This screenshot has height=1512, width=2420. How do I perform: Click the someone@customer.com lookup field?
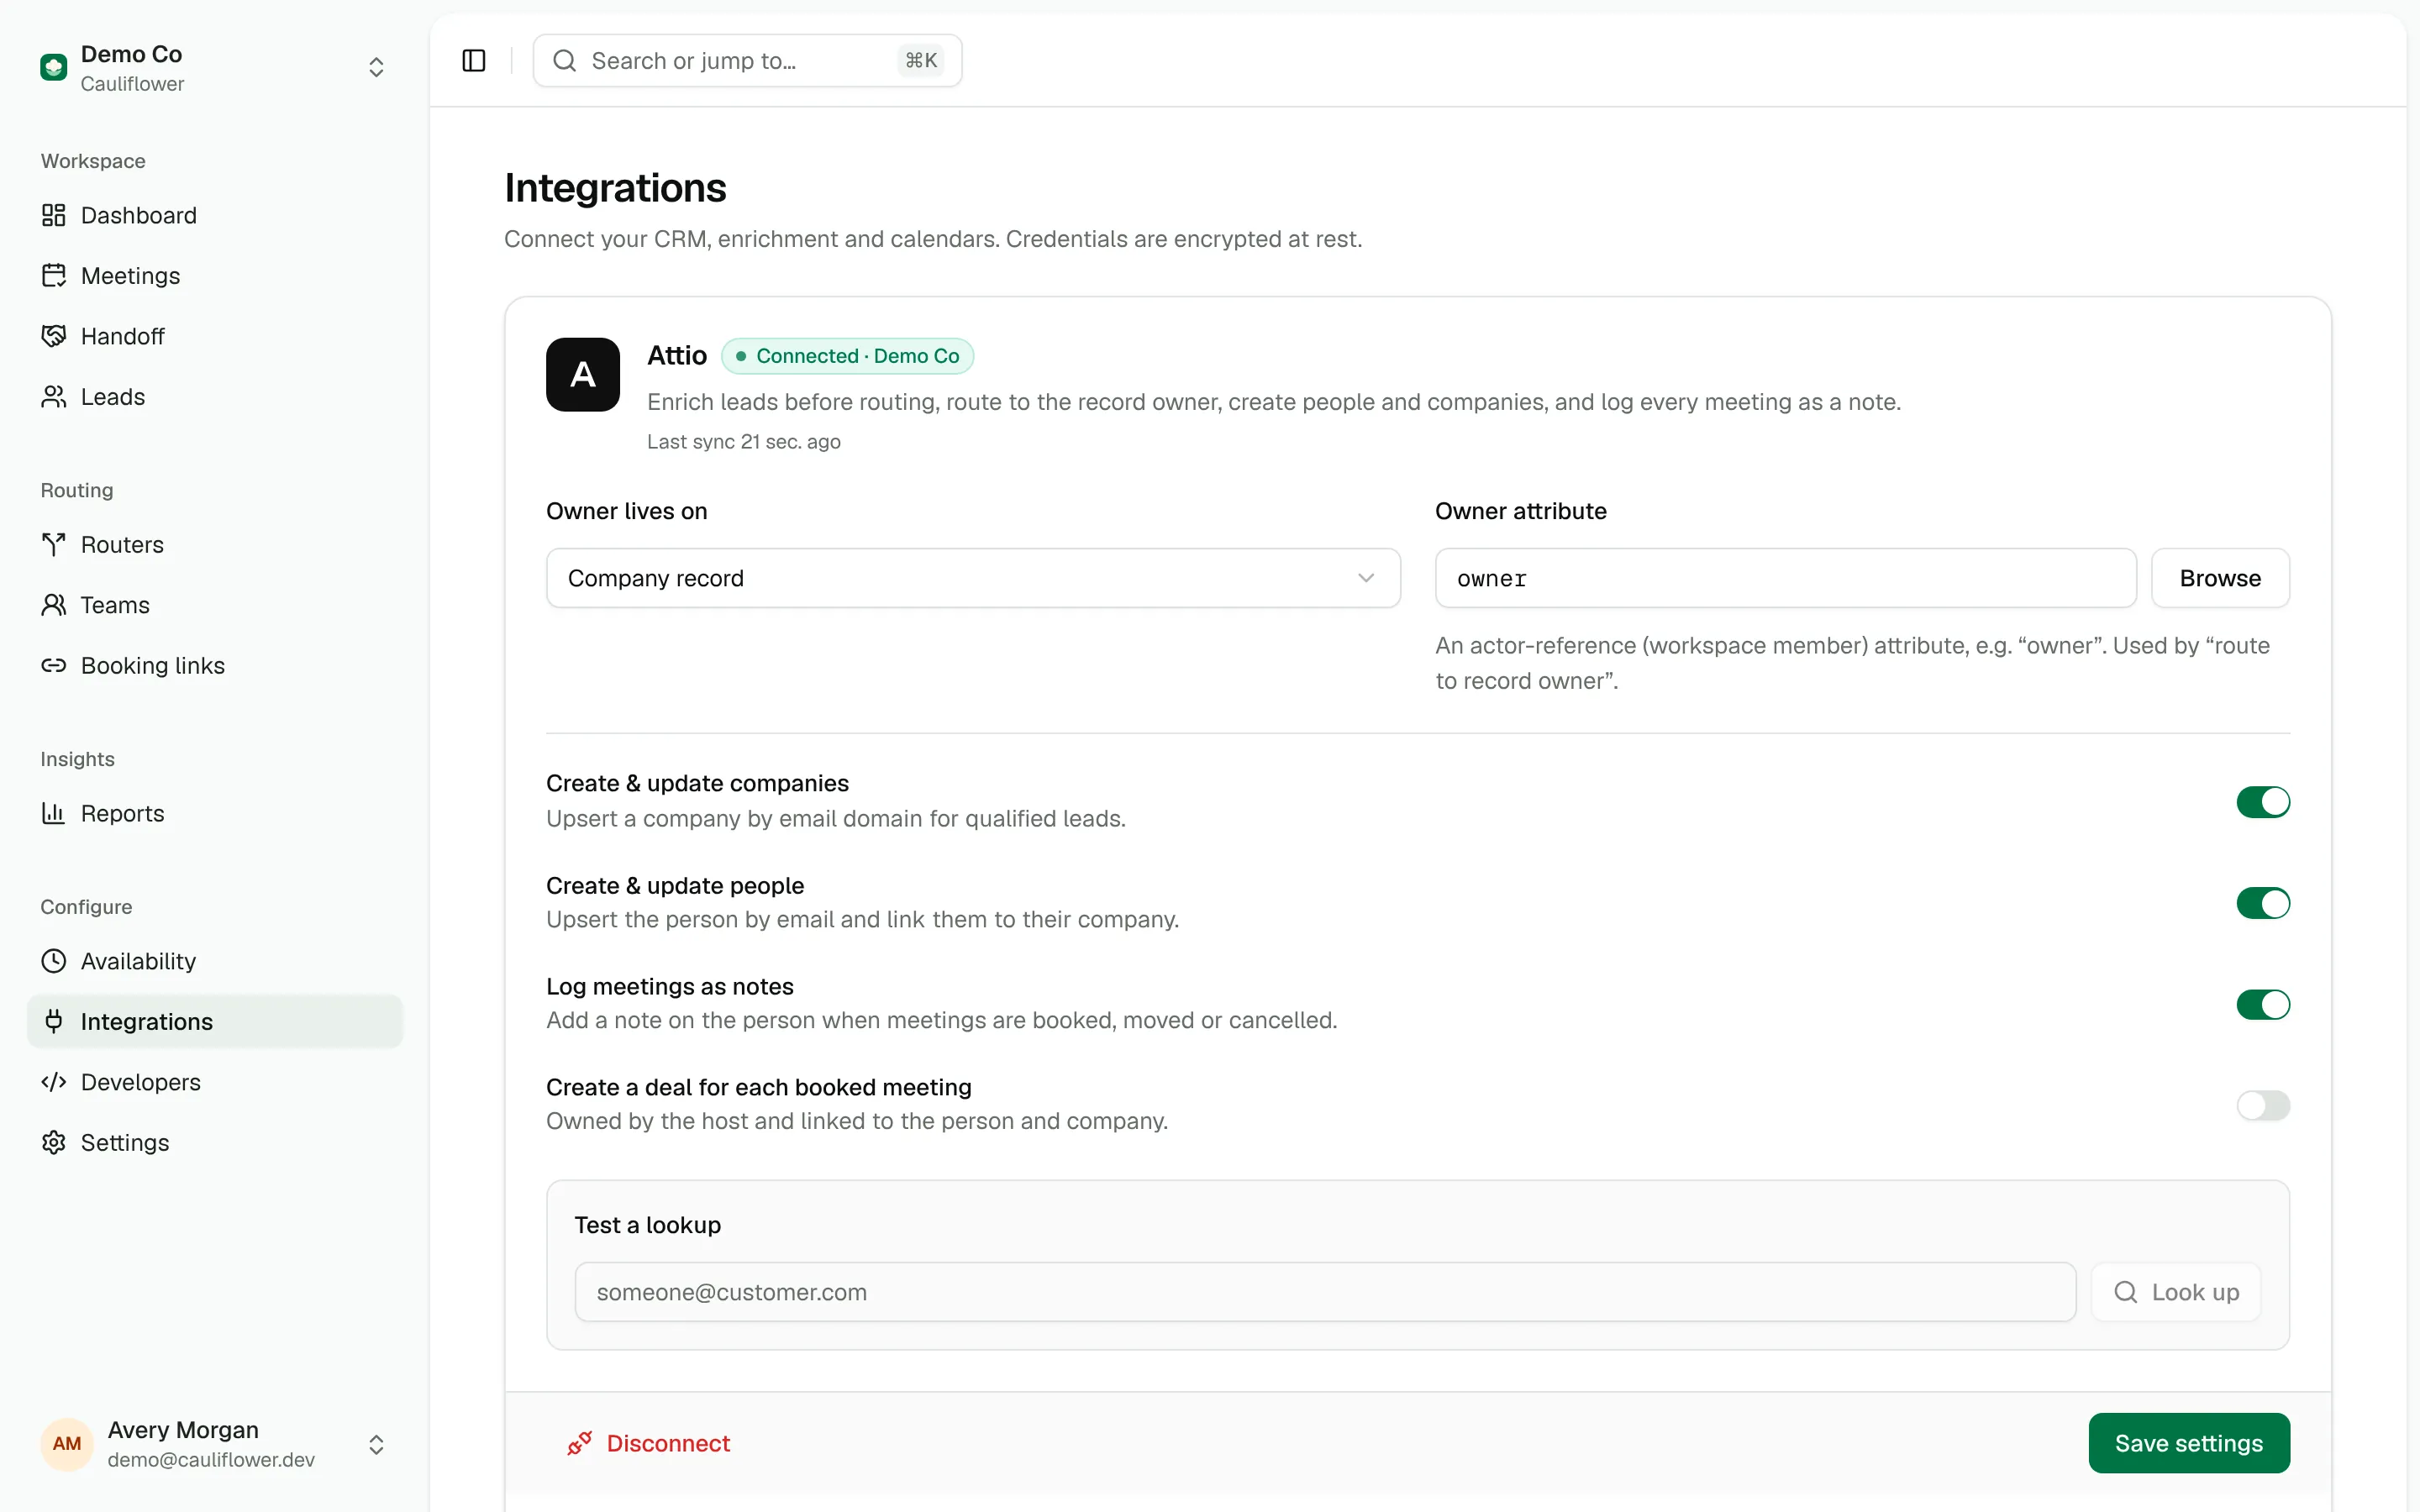[1325, 1292]
